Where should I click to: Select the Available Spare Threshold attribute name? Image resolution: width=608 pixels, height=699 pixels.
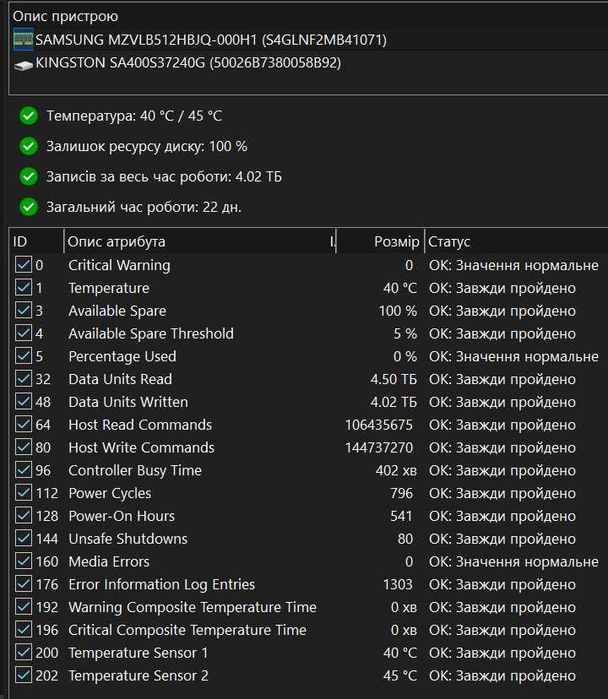click(151, 333)
